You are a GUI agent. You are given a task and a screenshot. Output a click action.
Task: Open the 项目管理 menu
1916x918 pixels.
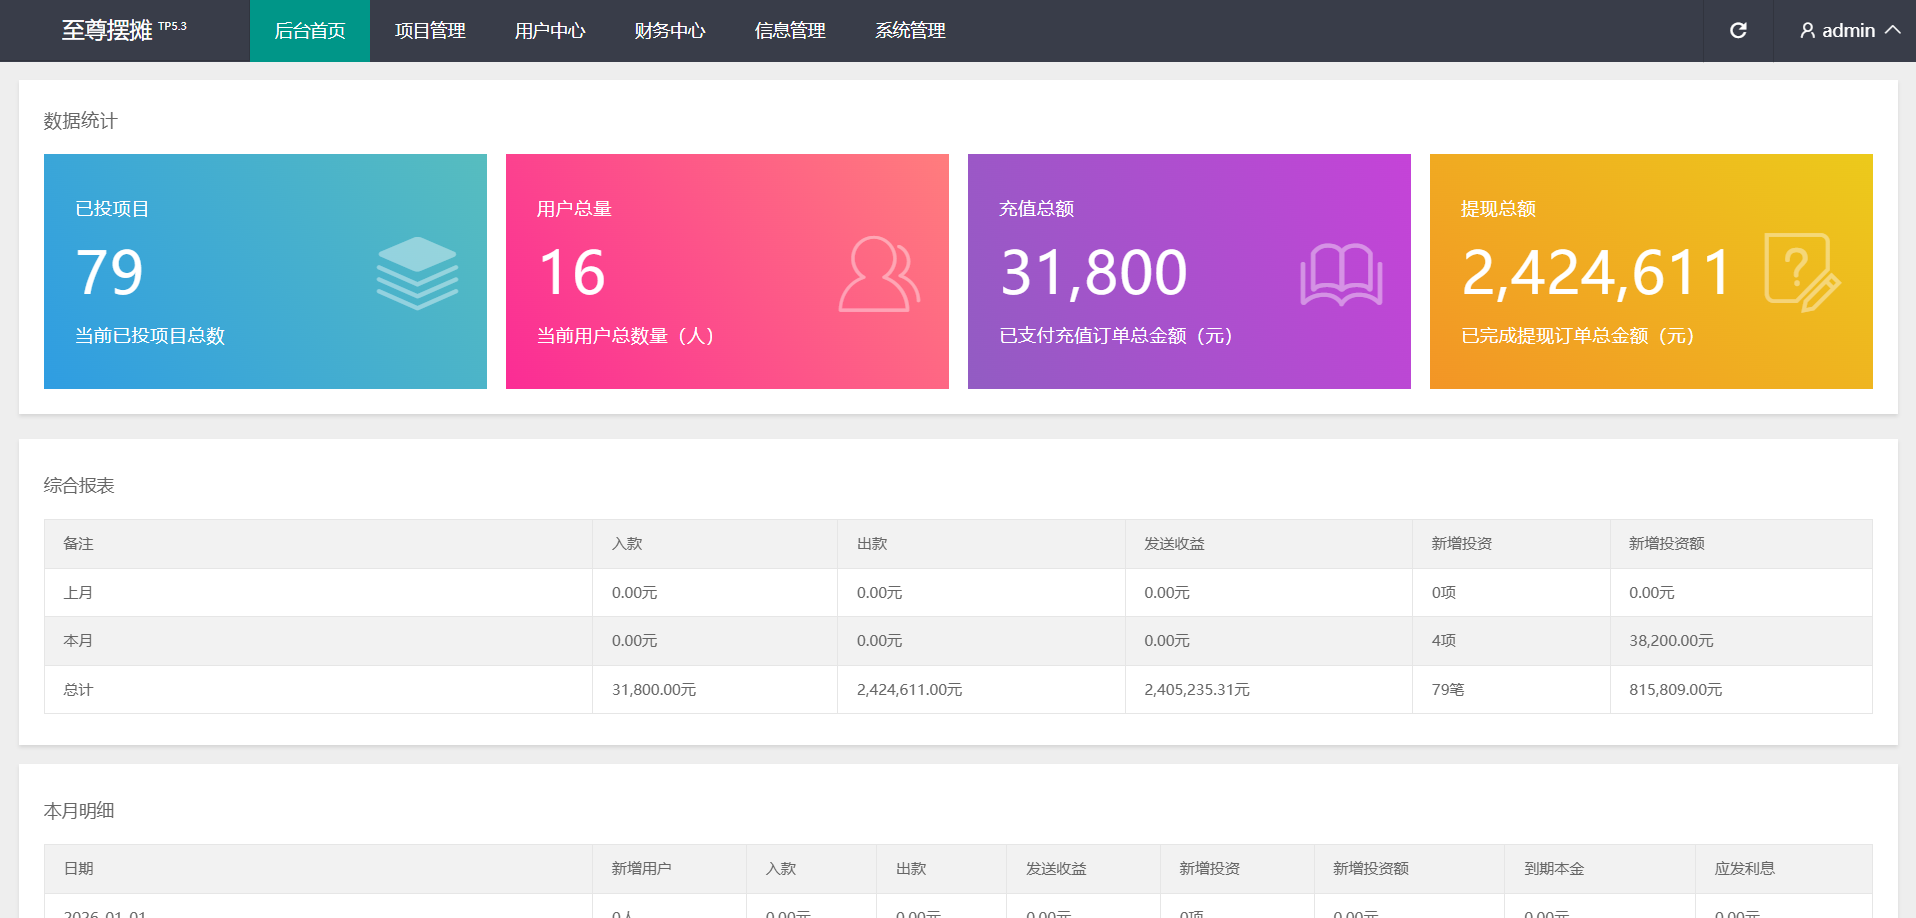pyautogui.click(x=430, y=31)
